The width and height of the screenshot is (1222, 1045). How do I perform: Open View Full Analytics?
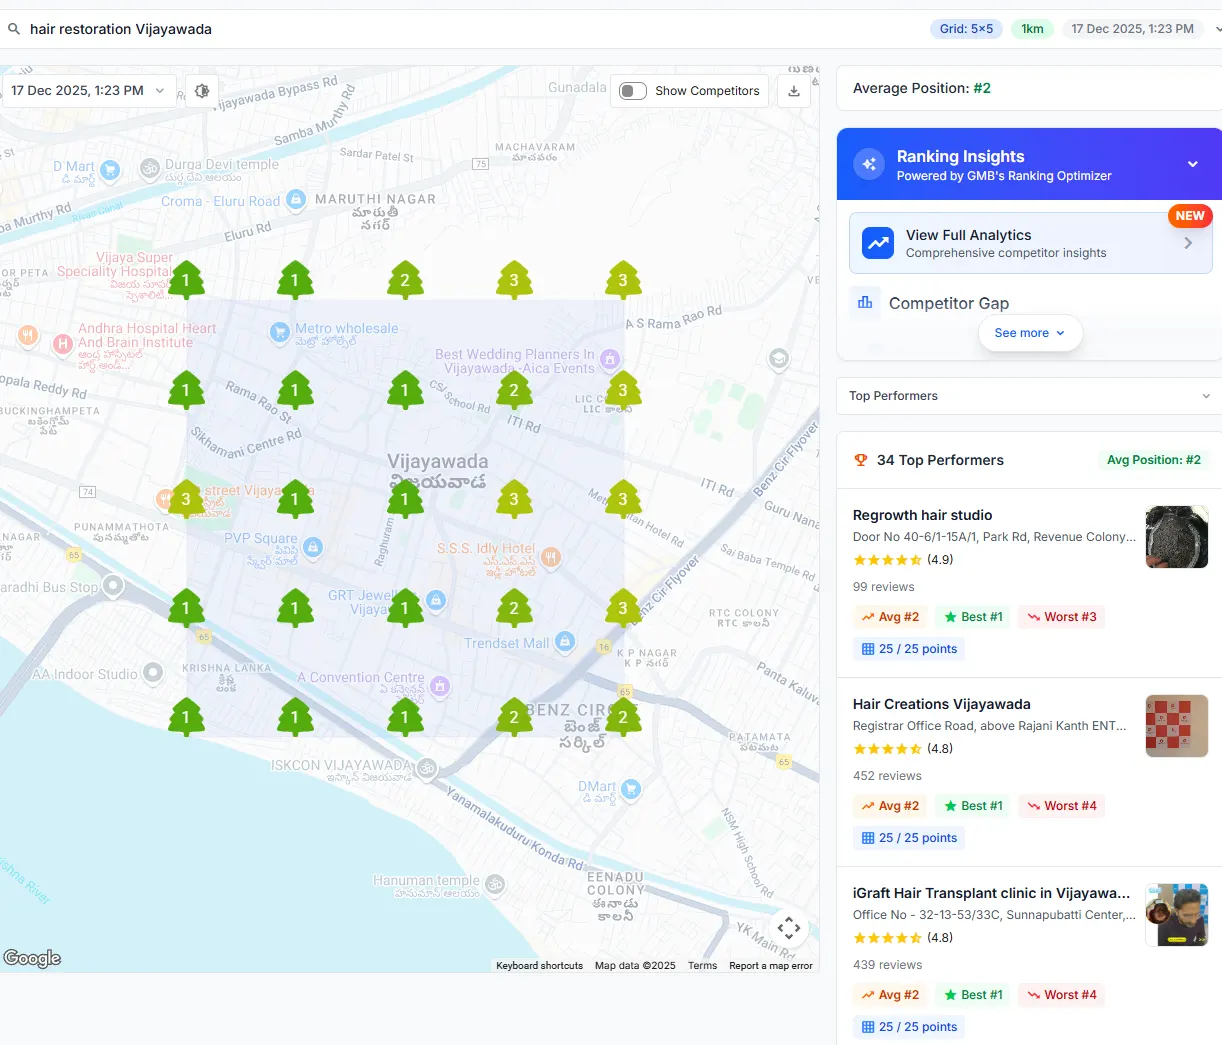point(1030,243)
